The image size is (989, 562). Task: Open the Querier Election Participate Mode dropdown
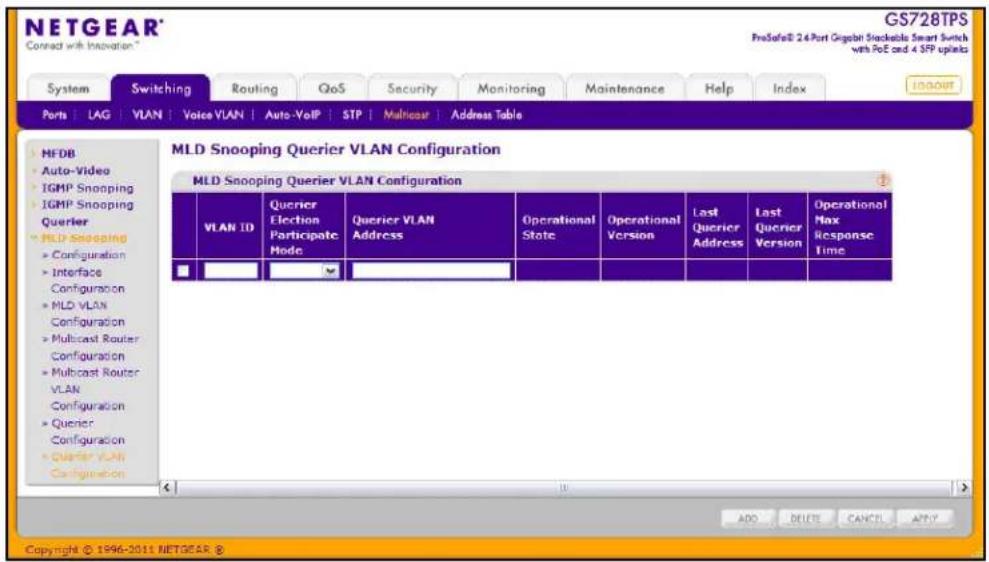[x=304, y=271]
